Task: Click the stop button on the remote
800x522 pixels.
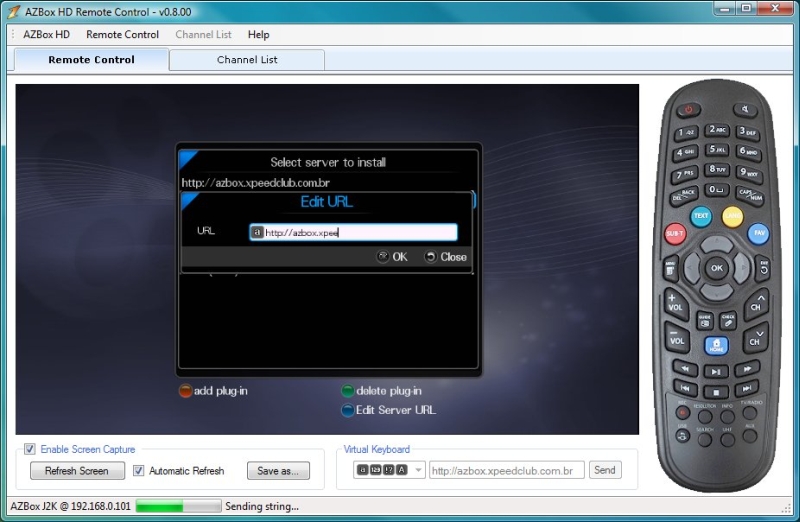Action: (x=716, y=392)
